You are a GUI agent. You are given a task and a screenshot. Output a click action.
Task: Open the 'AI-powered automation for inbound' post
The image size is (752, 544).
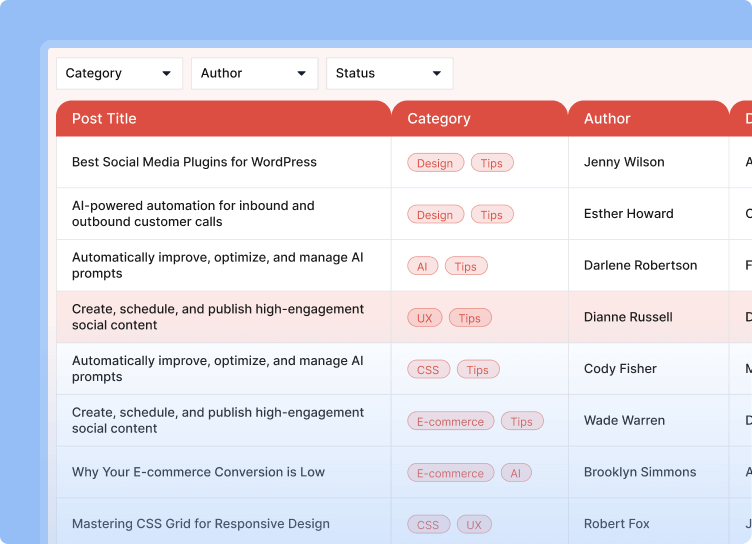[x=193, y=213]
